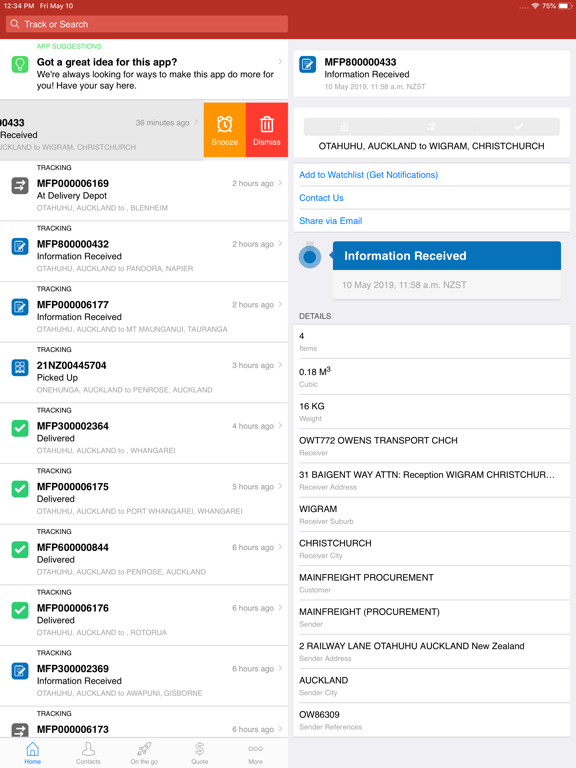Tap 'OW86309' sender references row
This screenshot has width=576, height=768.
(432, 720)
